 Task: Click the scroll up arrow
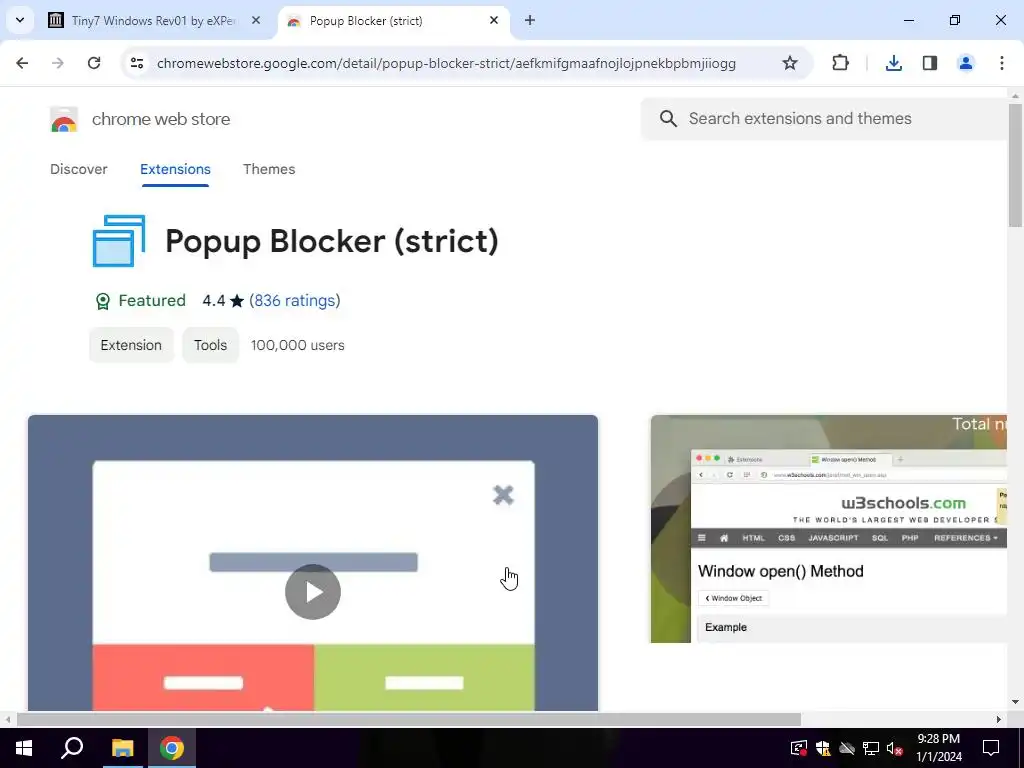(x=1015, y=95)
